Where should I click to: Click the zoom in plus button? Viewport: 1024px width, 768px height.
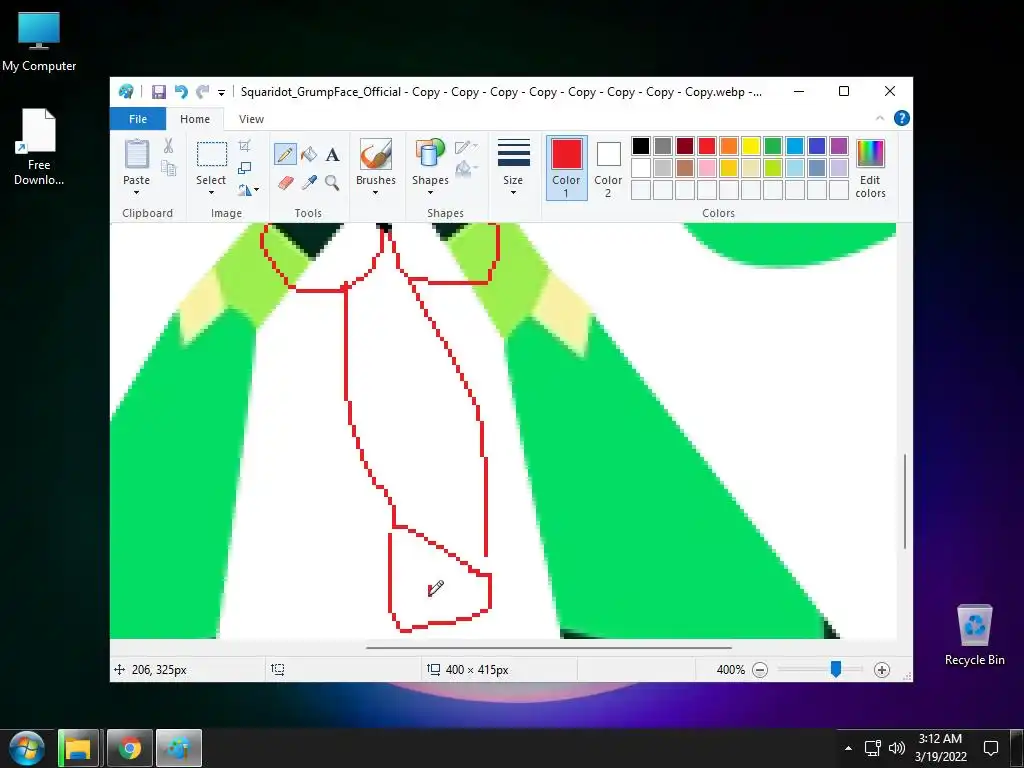click(882, 670)
